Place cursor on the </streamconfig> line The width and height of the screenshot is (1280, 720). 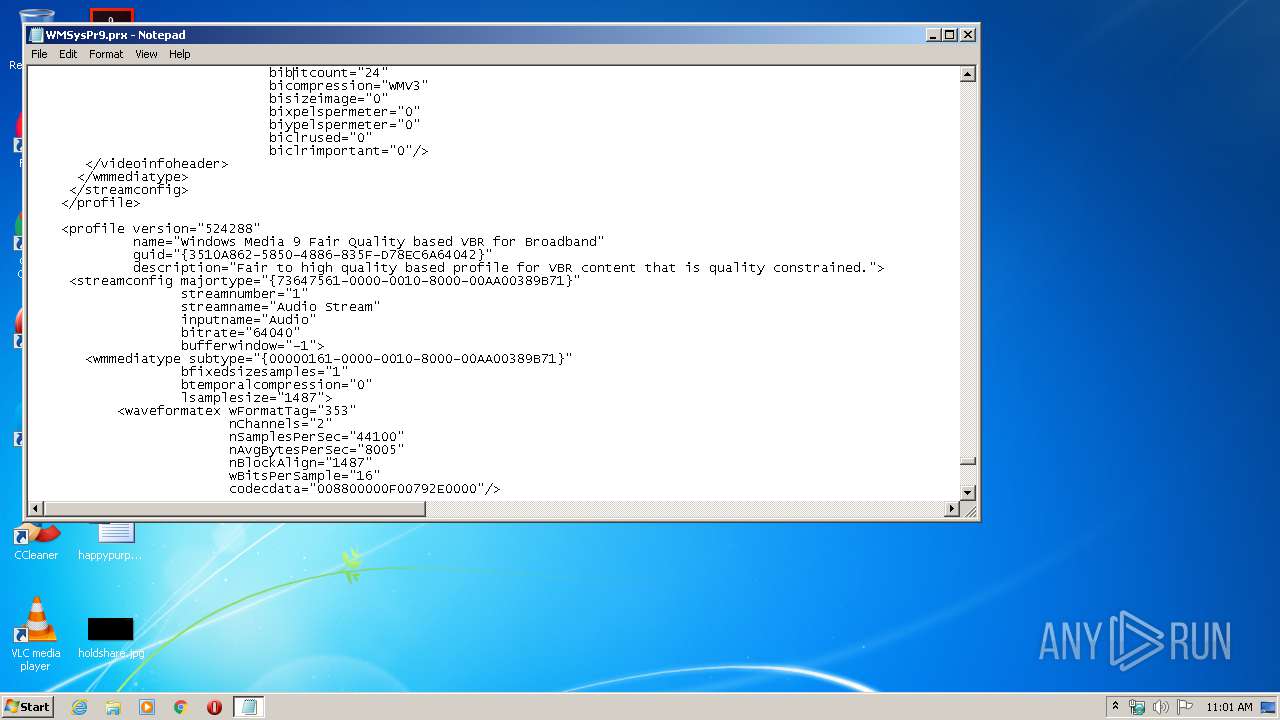129,190
